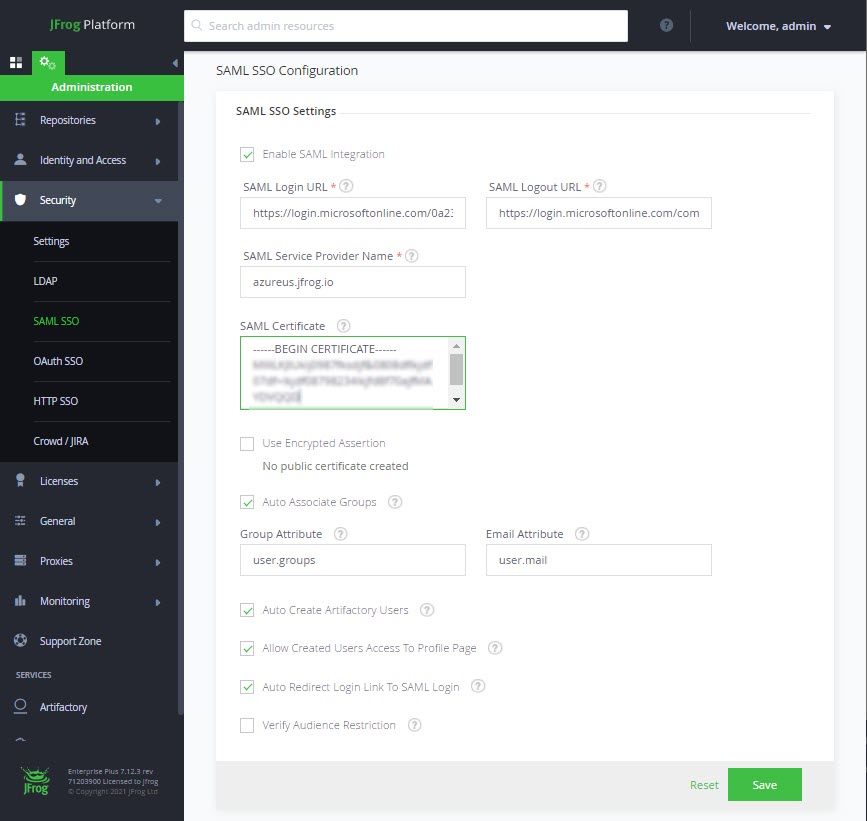The width and height of the screenshot is (867, 821).
Task: Click Reset to discard changes
Action: click(x=704, y=785)
